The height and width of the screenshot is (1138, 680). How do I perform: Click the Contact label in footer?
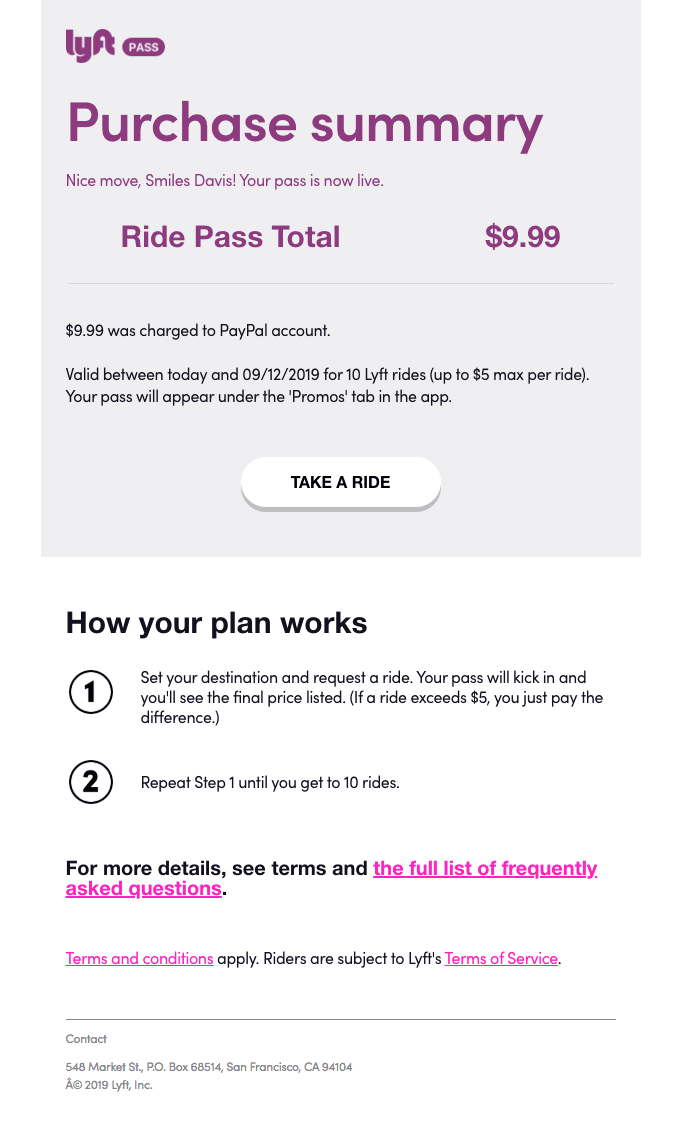click(86, 1039)
